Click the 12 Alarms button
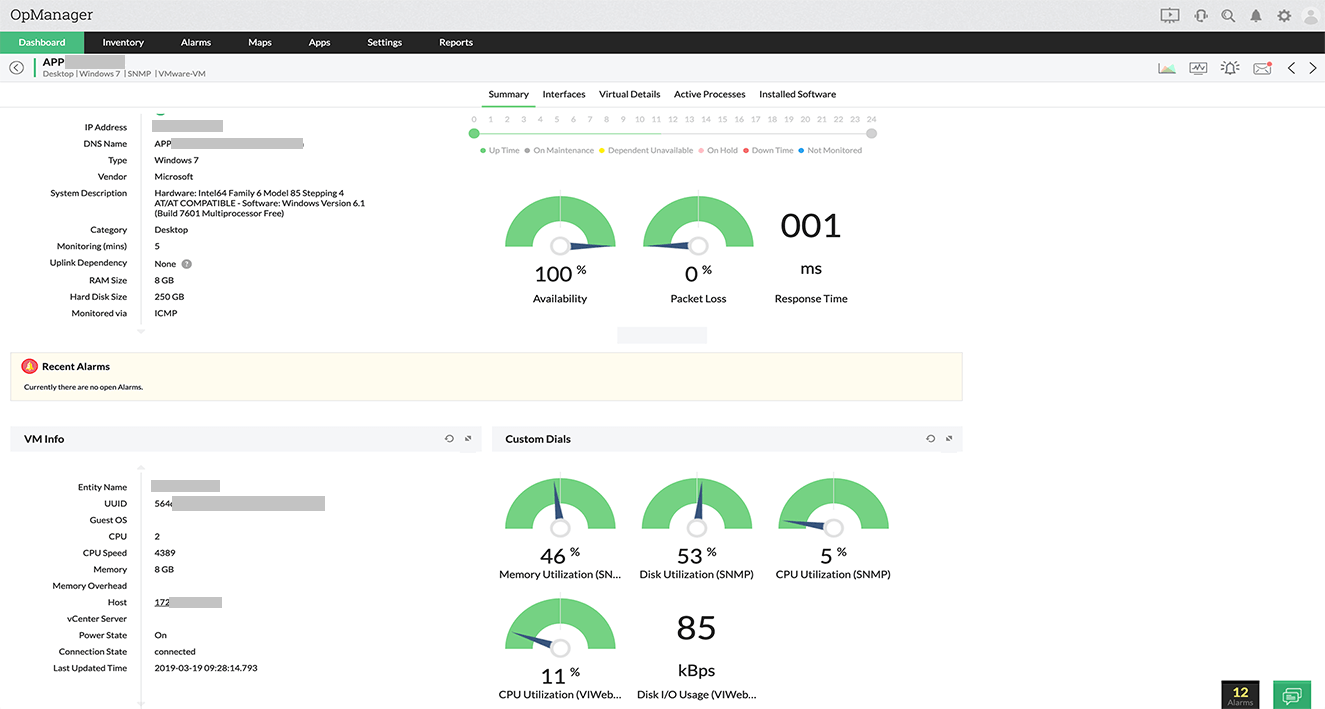Viewport: 1325px width, 709px height. 1240,694
